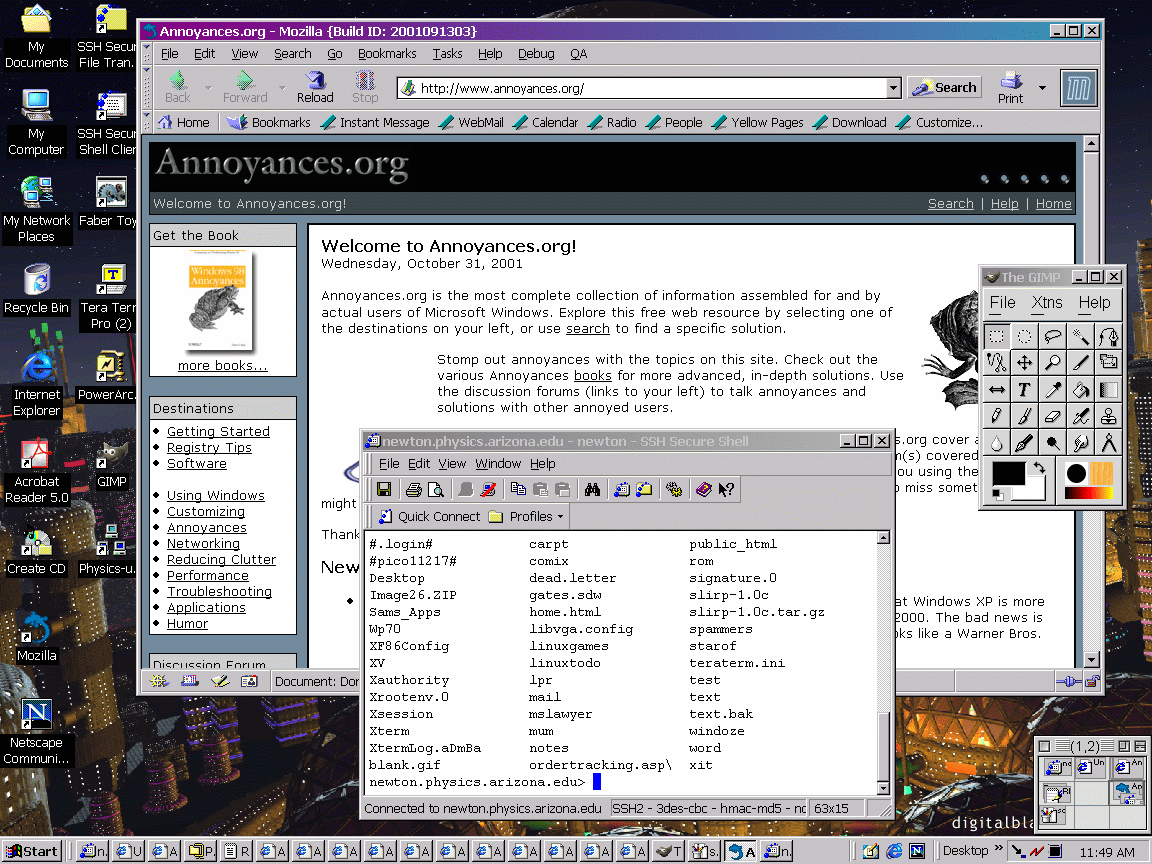Click the Reload button in Mozilla

[315, 87]
